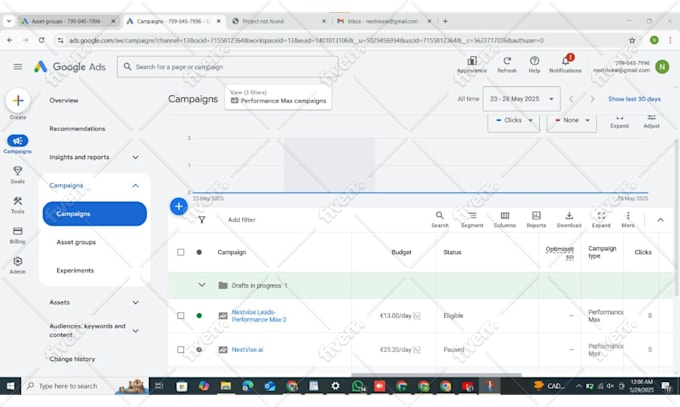Image resolution: width=680 pixels, height=407 pixels.
Task: Open the None metric dropdown
Action: coord(572,120)
